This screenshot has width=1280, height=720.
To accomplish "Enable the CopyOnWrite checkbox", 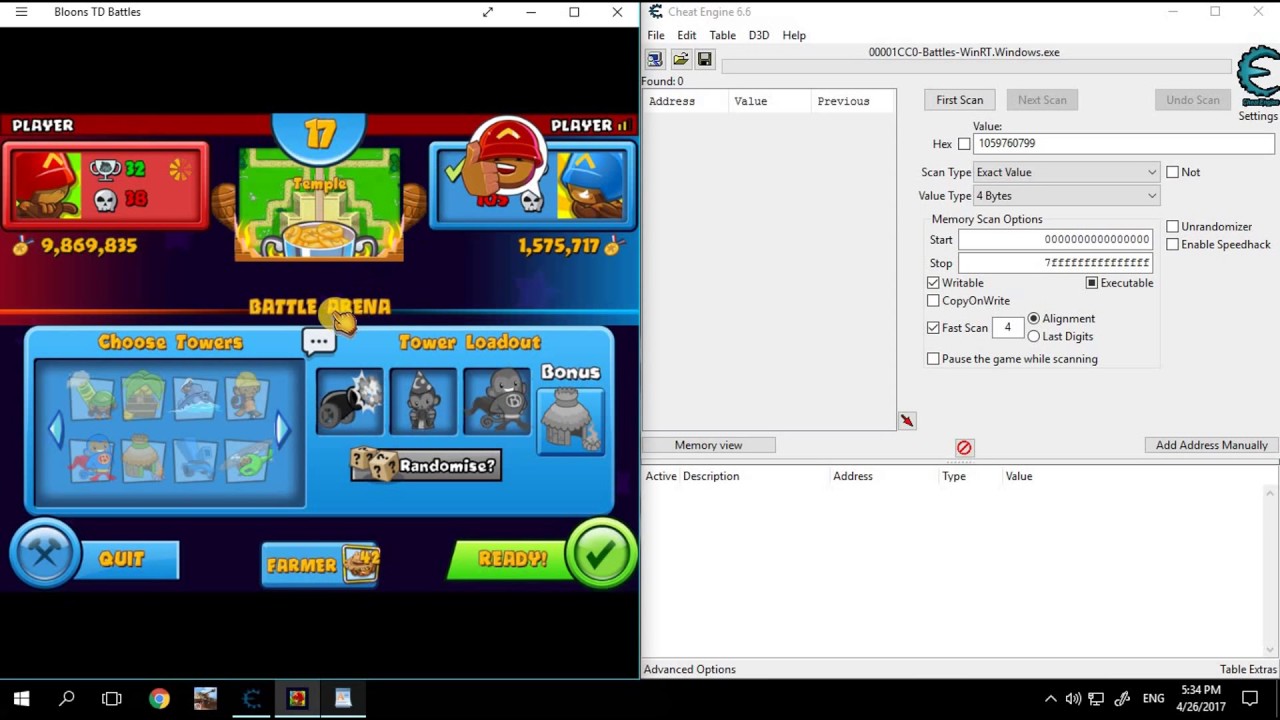I will [933, 301].
